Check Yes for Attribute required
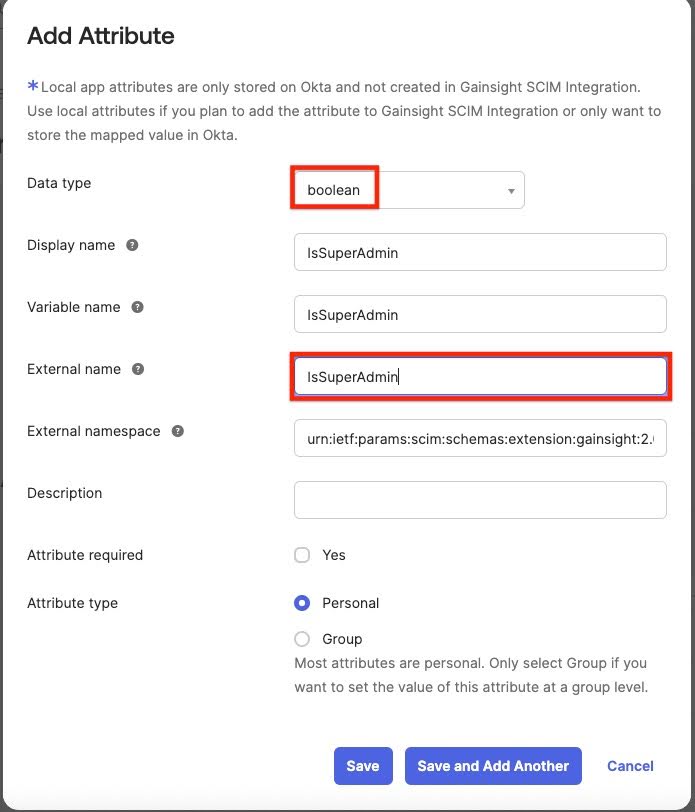The width and height of the screenshot is (695, 812). coord(300,555)
